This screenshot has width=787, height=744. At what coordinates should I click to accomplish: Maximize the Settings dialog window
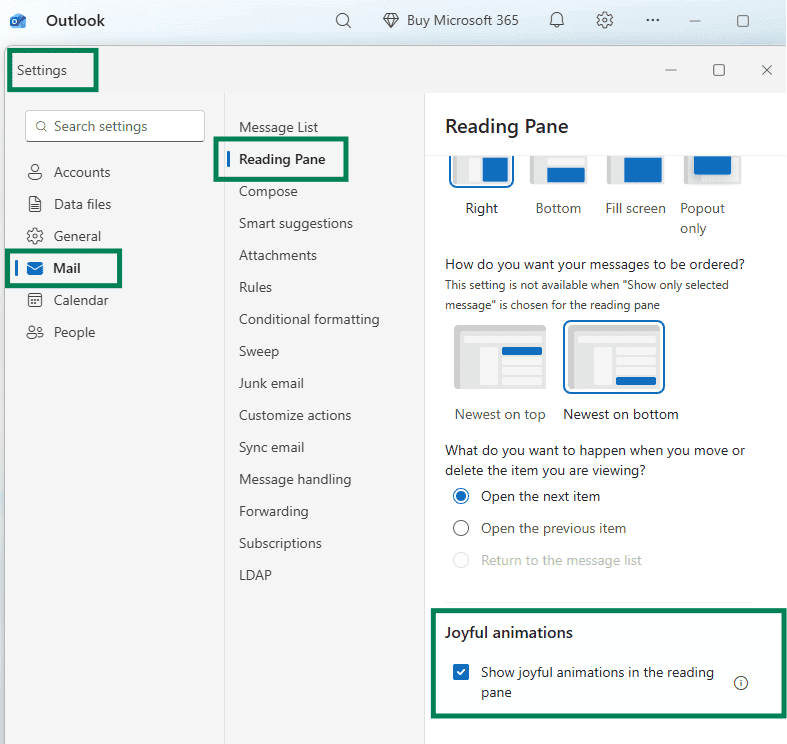tap(719, 70)
